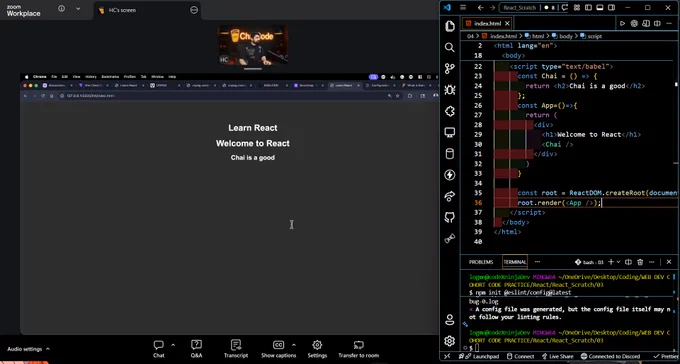Click the presenter video thumbnail
680x364 pixels.
253,46
